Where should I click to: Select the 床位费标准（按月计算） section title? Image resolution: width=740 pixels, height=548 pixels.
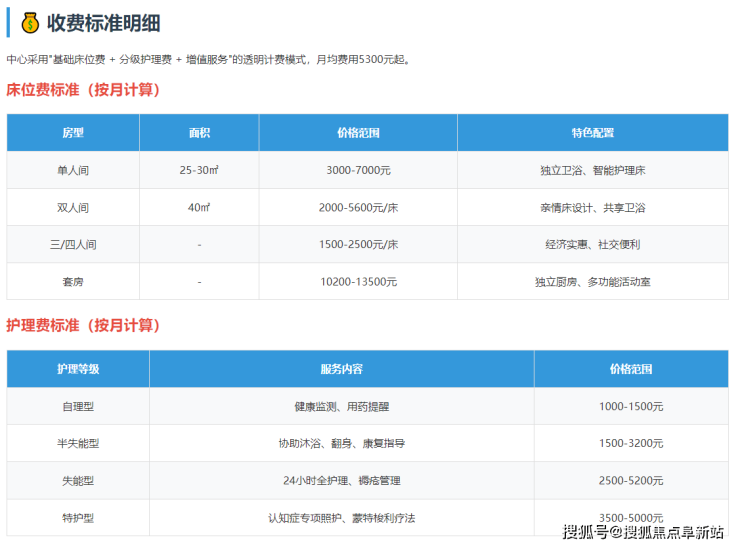point(83,90)
